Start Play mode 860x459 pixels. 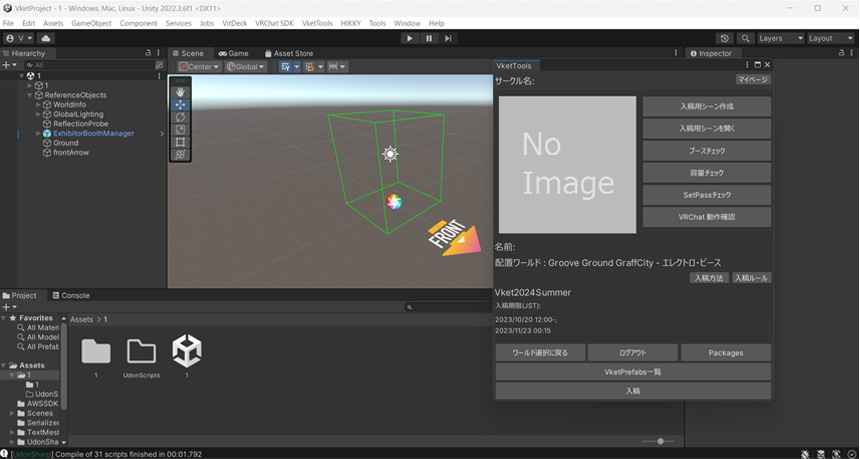pos(409,38)
